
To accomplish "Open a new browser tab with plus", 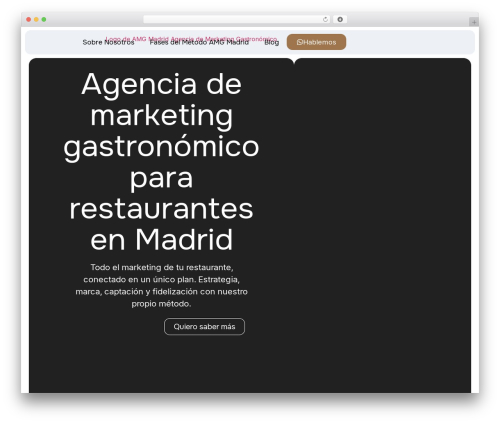I will pyautogui.click(x=474, y=22).
